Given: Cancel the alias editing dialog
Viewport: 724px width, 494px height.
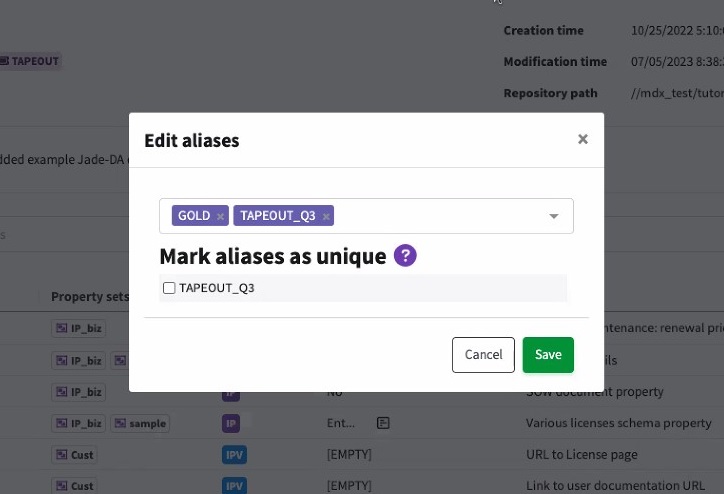Looking at the screenshot, I should (483, 355).
